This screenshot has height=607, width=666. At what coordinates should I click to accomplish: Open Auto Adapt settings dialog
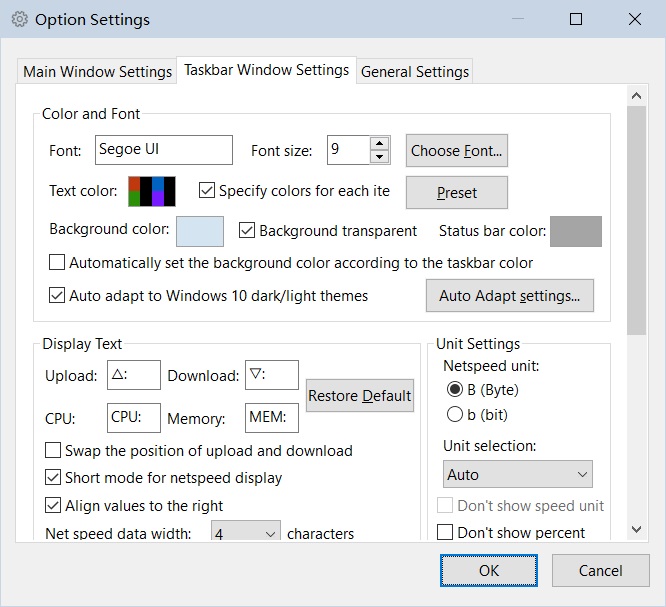pyautogui.click(x=509, y=296)
